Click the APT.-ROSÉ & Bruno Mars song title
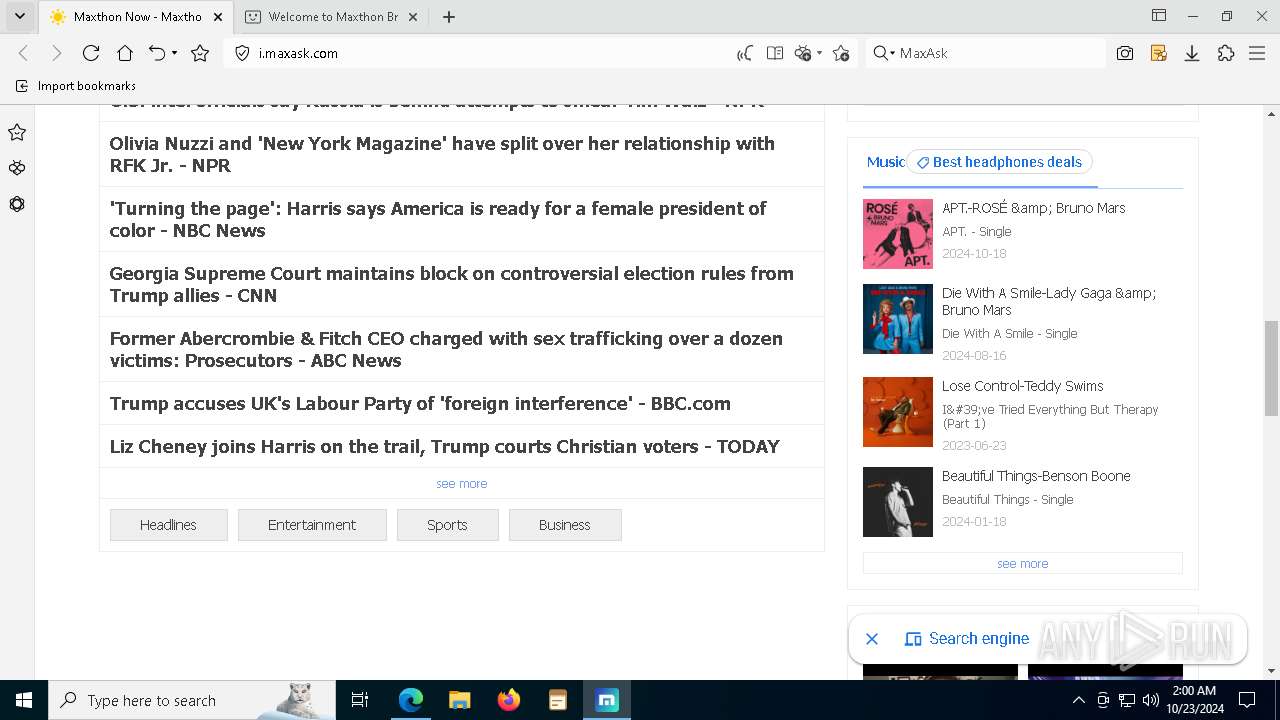The height and width of the screenshot is (720, 1280). click(x=1034, y=208)
